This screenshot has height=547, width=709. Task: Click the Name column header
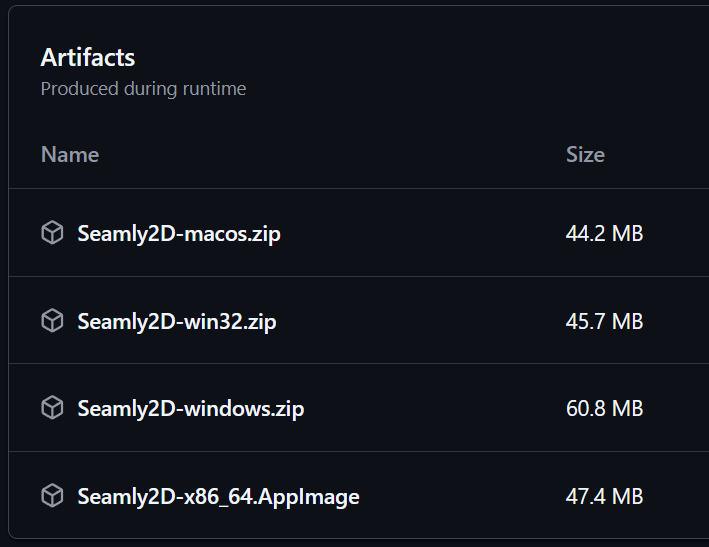[x=70, y=155]
